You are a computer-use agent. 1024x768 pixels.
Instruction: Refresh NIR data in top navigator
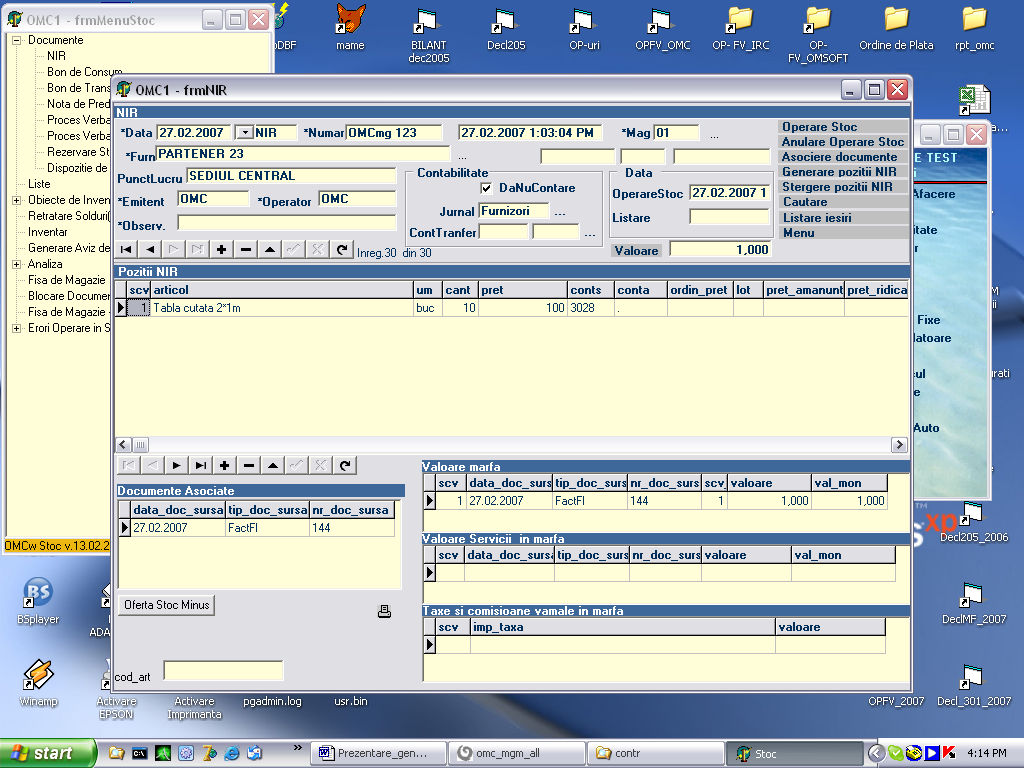342,249
